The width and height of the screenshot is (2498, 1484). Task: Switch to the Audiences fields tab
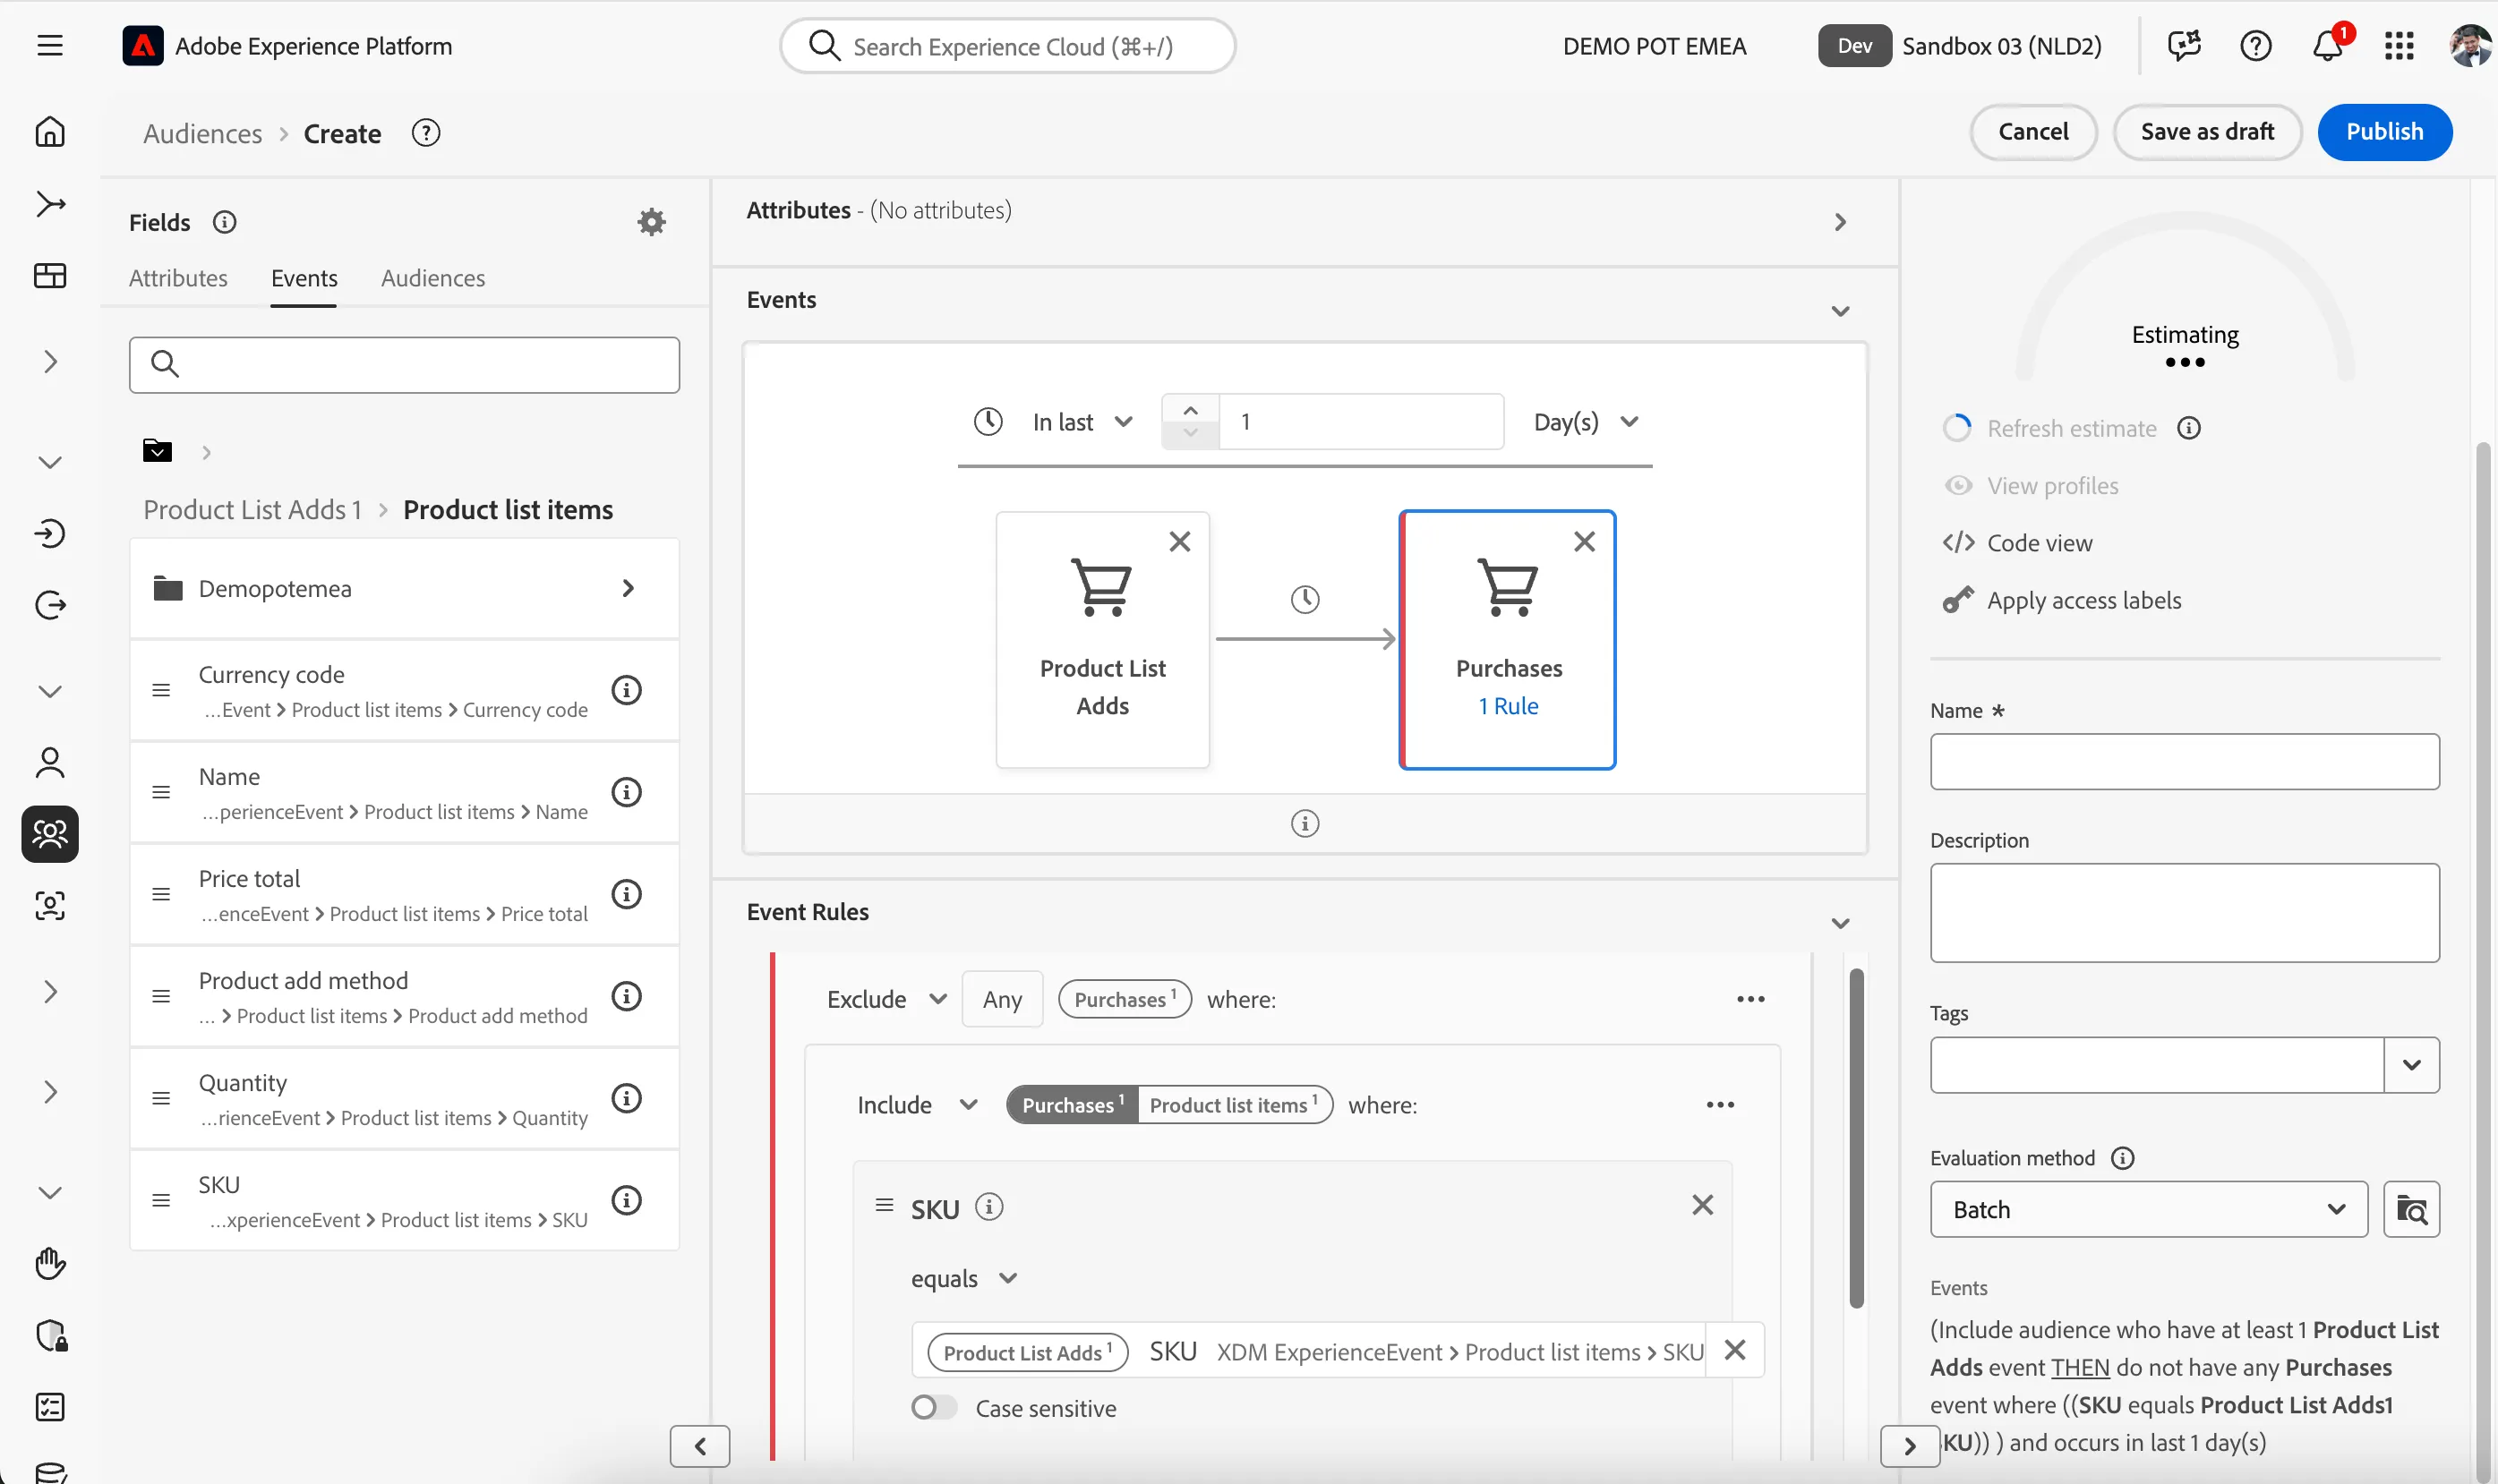tap(433, 278)
